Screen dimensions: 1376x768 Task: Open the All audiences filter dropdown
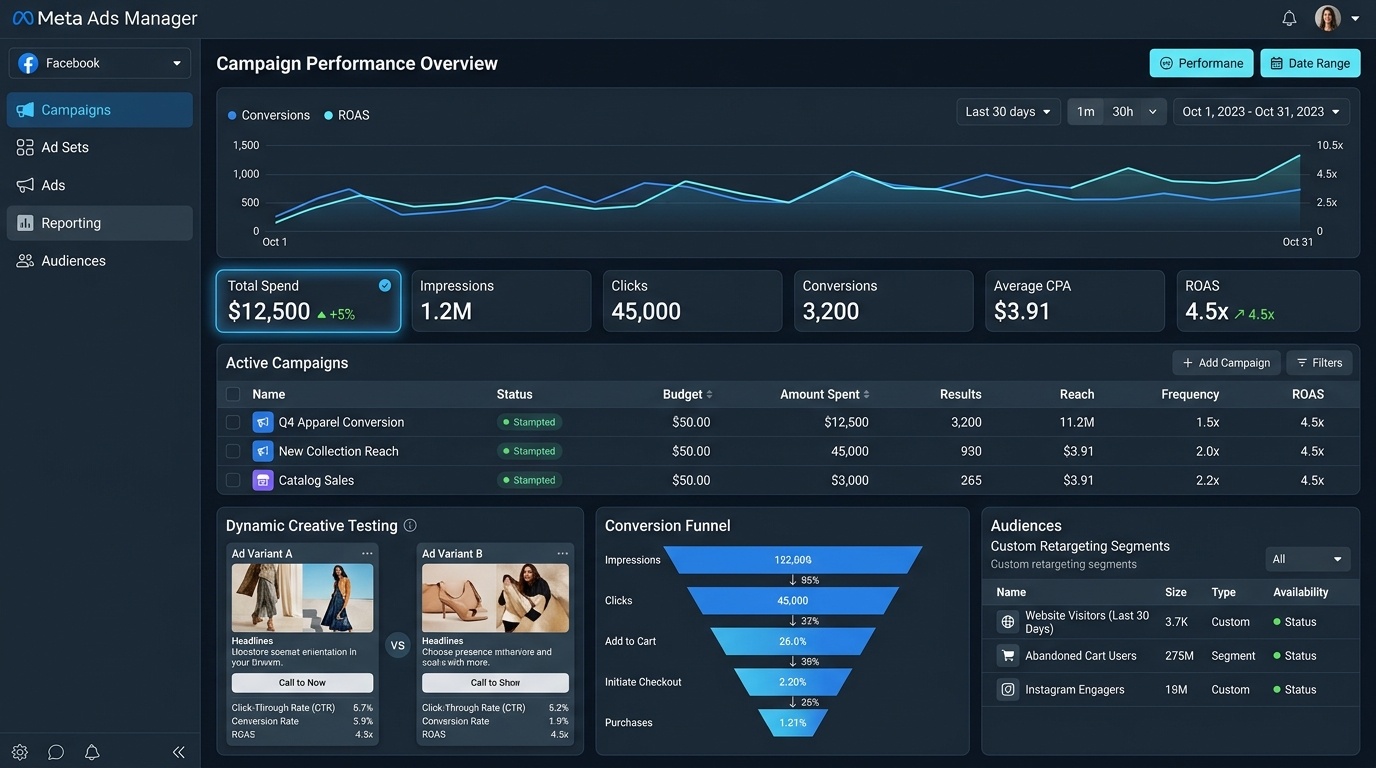coord(1307,559)
